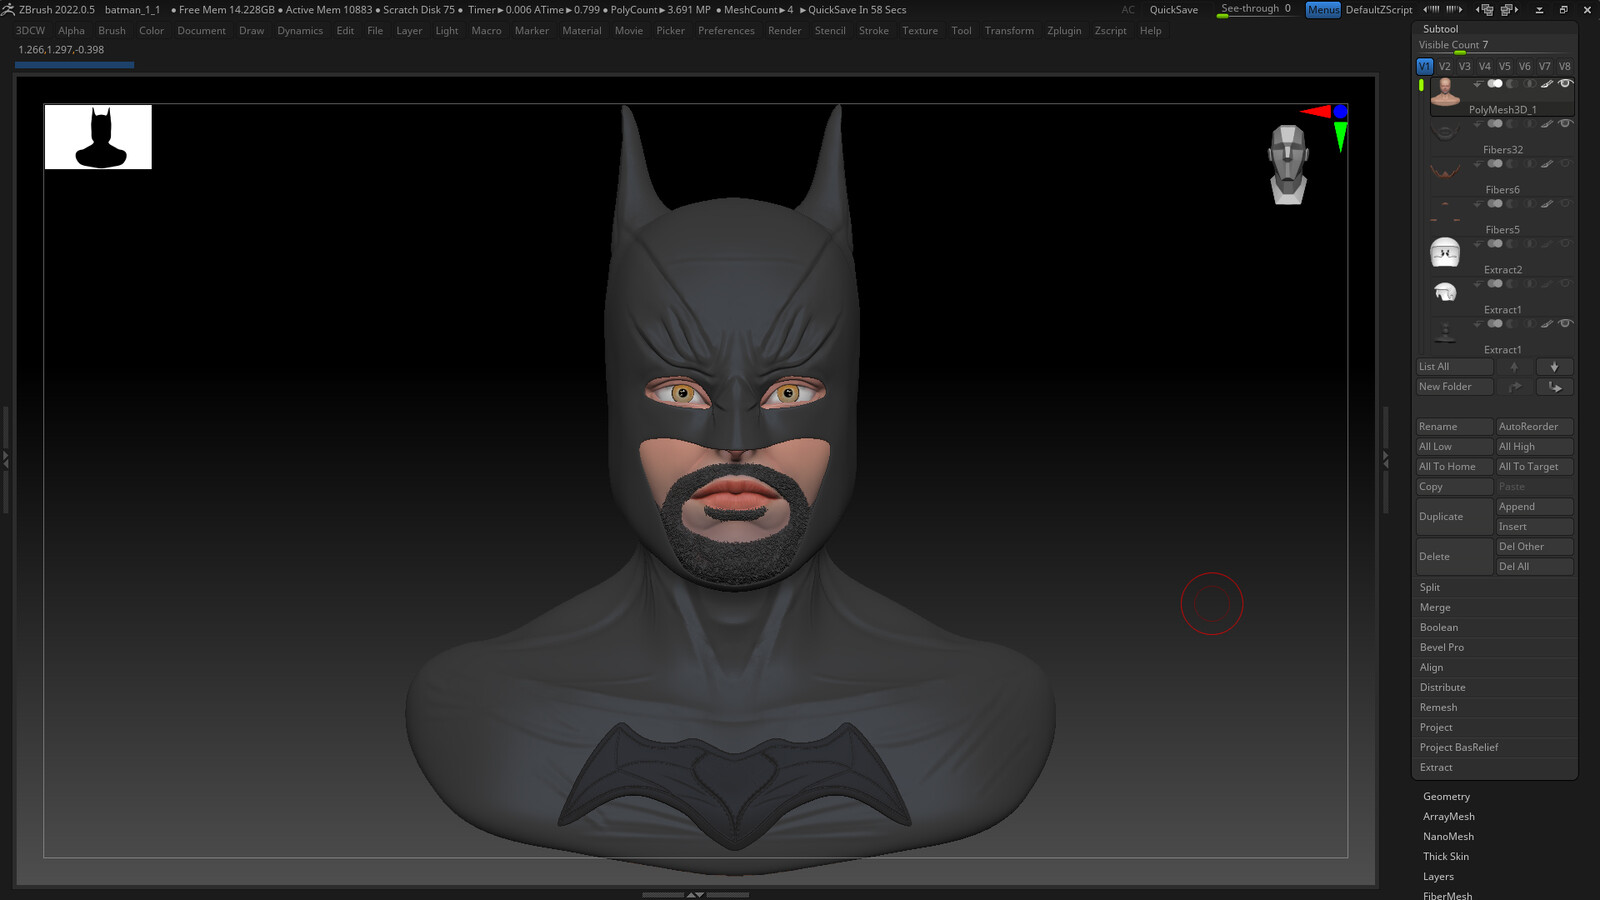Load next user interface layout arrow
The width and height of the screenshot is (1600, 900).
[1510, 9]
